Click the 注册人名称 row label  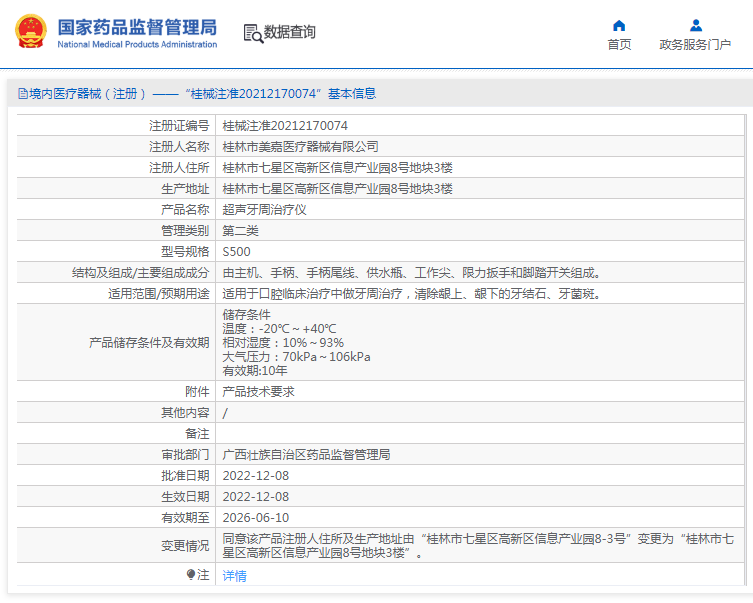coord(179,147)
